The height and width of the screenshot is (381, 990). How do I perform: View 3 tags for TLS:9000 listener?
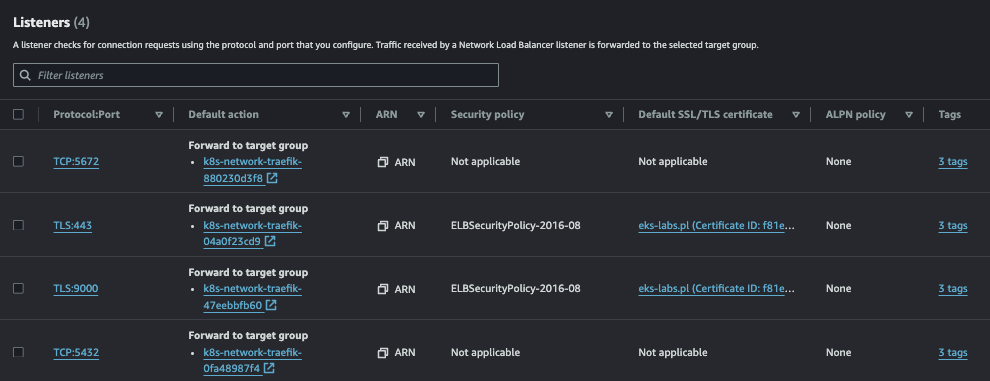953,289
